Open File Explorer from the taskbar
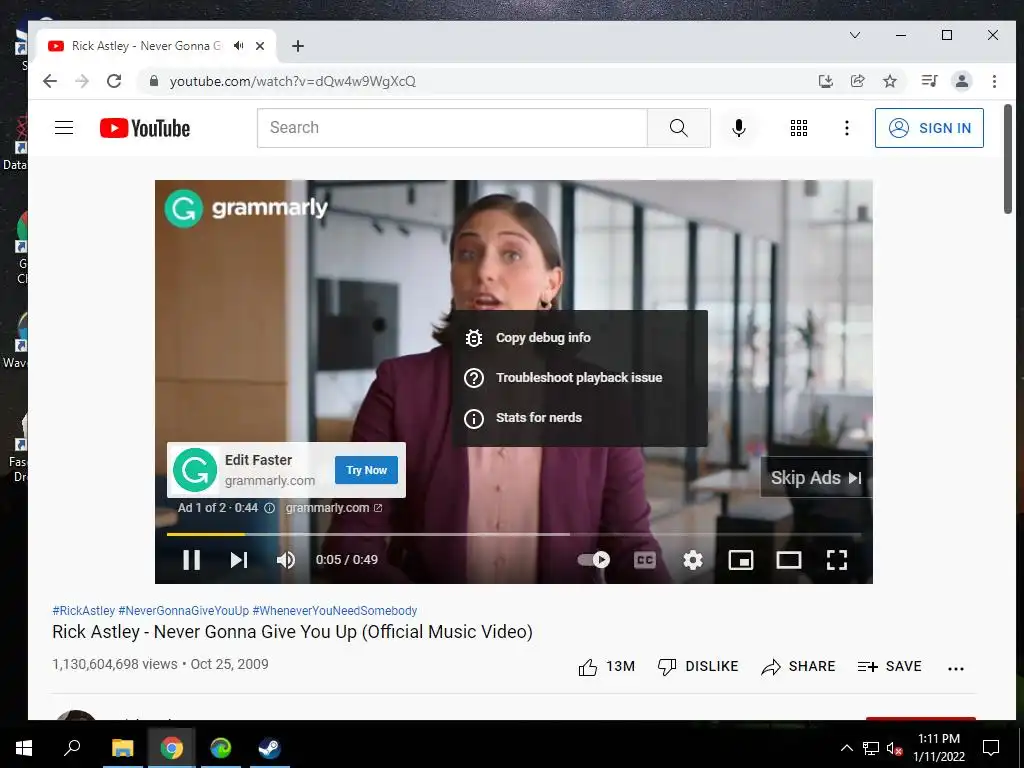The height and width of the screenshot is (768, 1024). pos(122,748)
